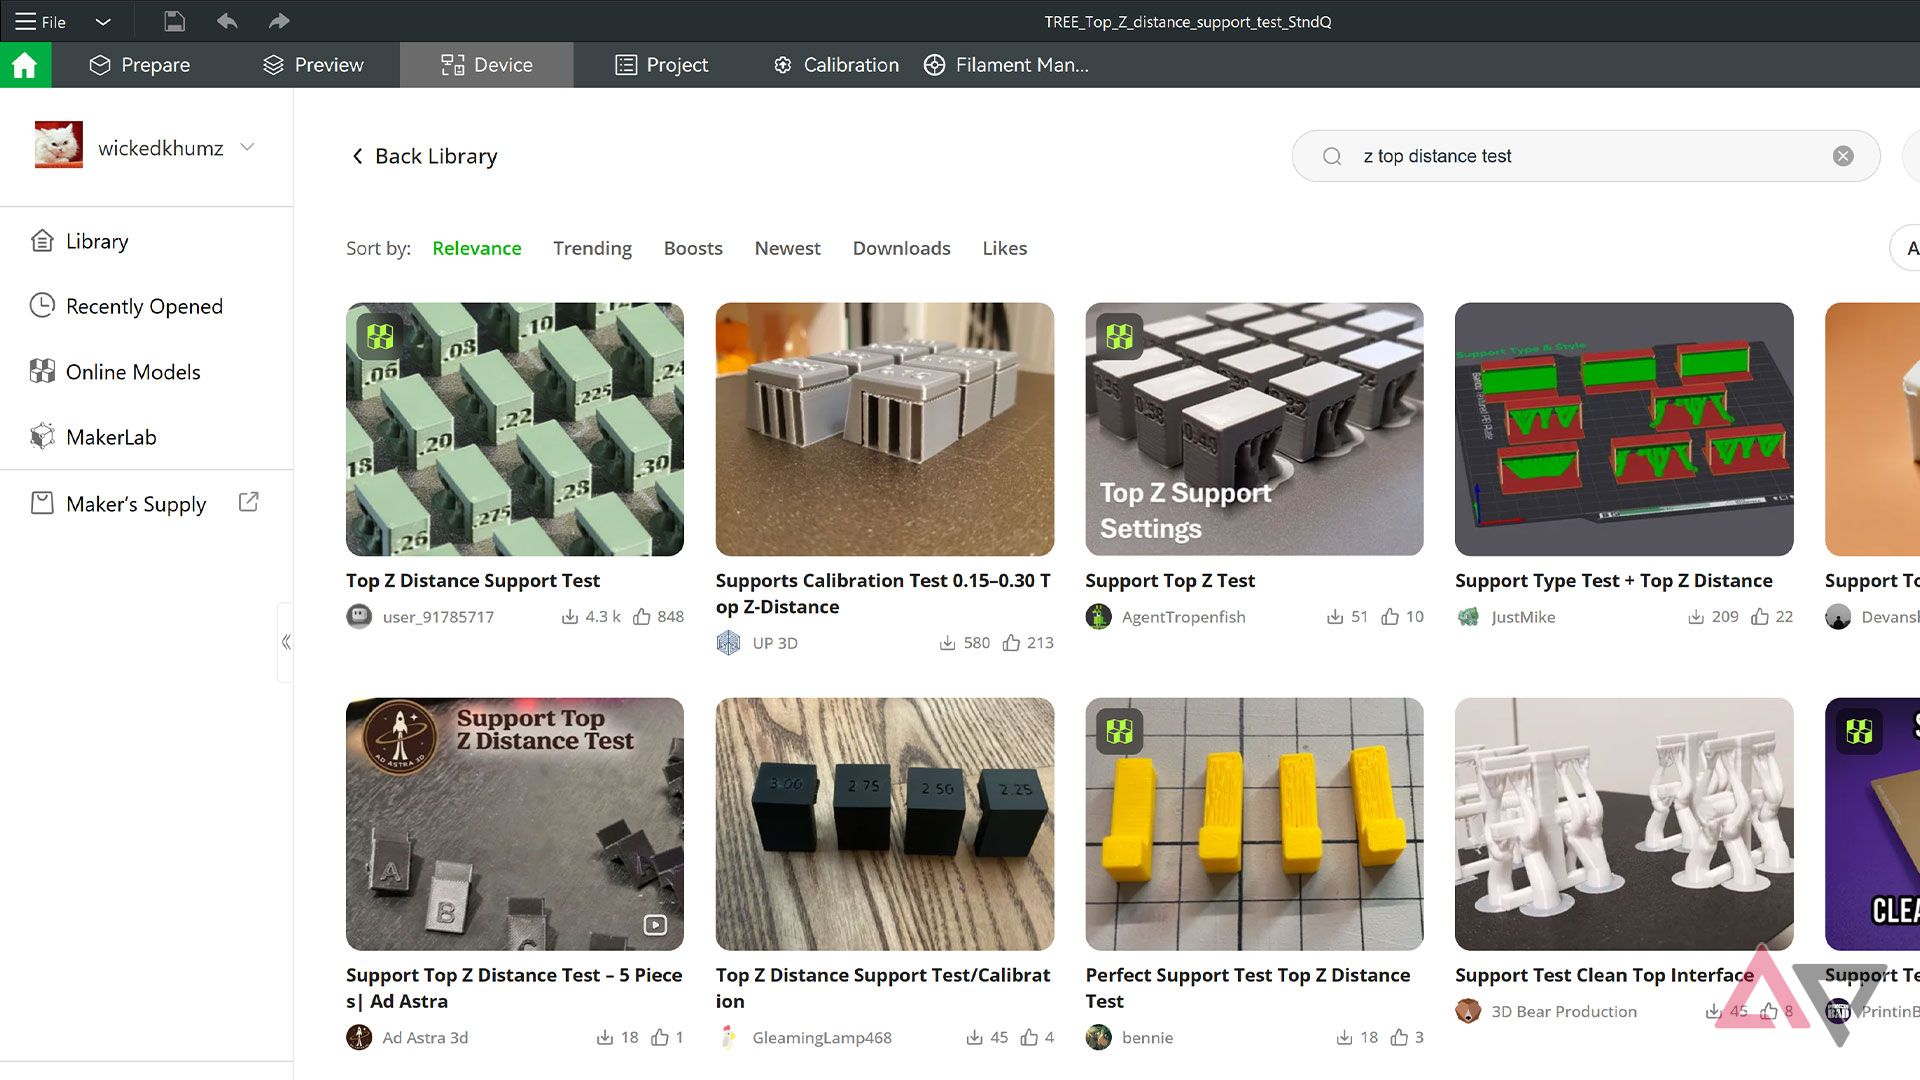Open the Filament Manager tab
This screenshot has height=1080, width=1920.
1006,65
